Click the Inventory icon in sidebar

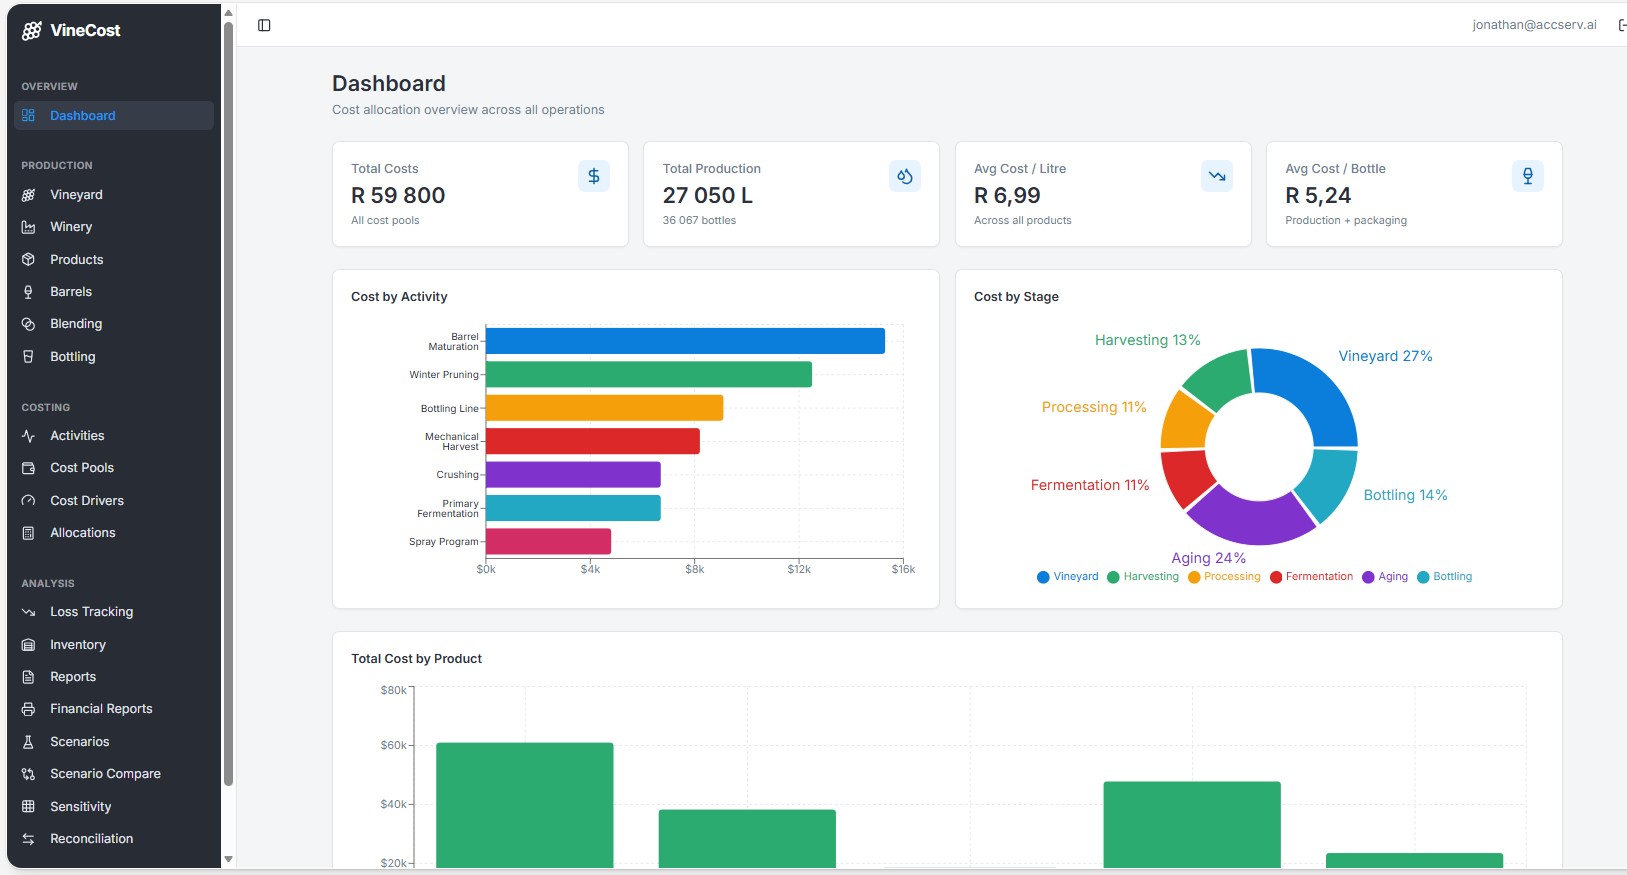tap(28, 645)
